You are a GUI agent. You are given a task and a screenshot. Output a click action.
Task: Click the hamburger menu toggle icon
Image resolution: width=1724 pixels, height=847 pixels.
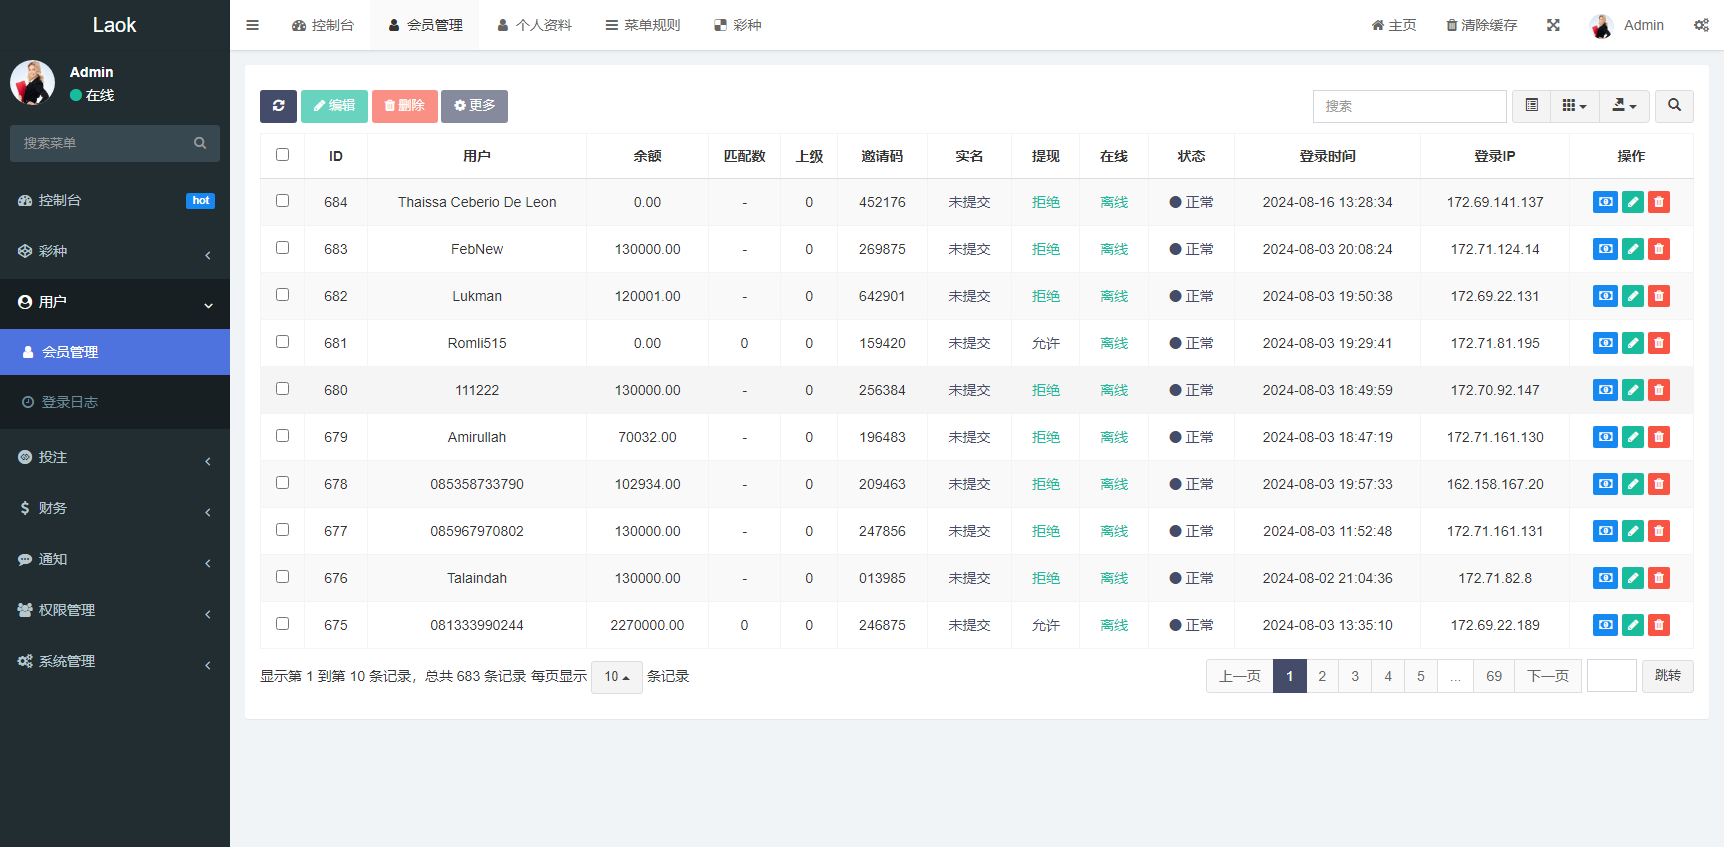[x=252, y=25]
